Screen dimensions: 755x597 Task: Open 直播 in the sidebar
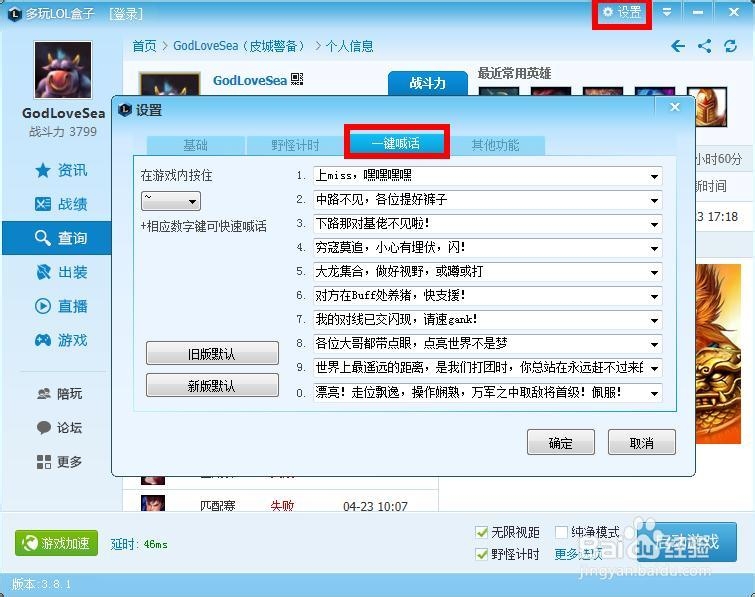(x=61, y=306)
